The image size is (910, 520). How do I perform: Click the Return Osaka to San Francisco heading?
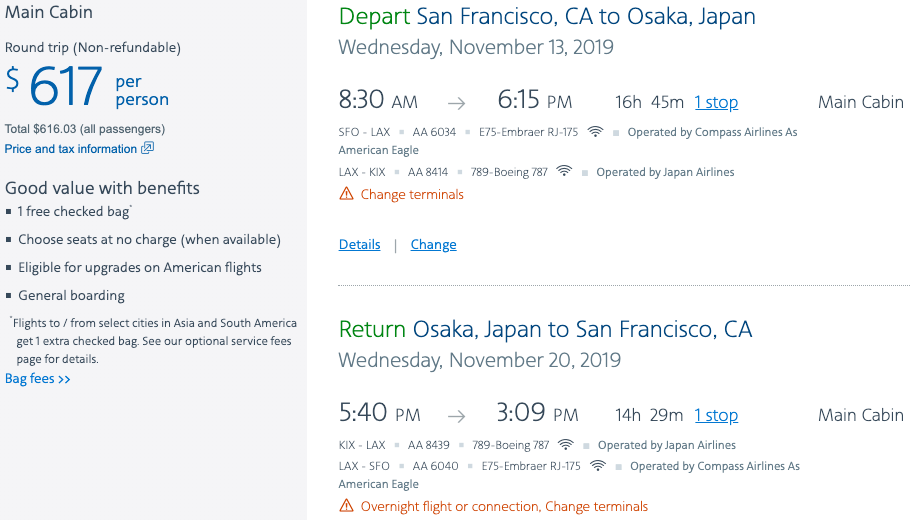point(545,330)
